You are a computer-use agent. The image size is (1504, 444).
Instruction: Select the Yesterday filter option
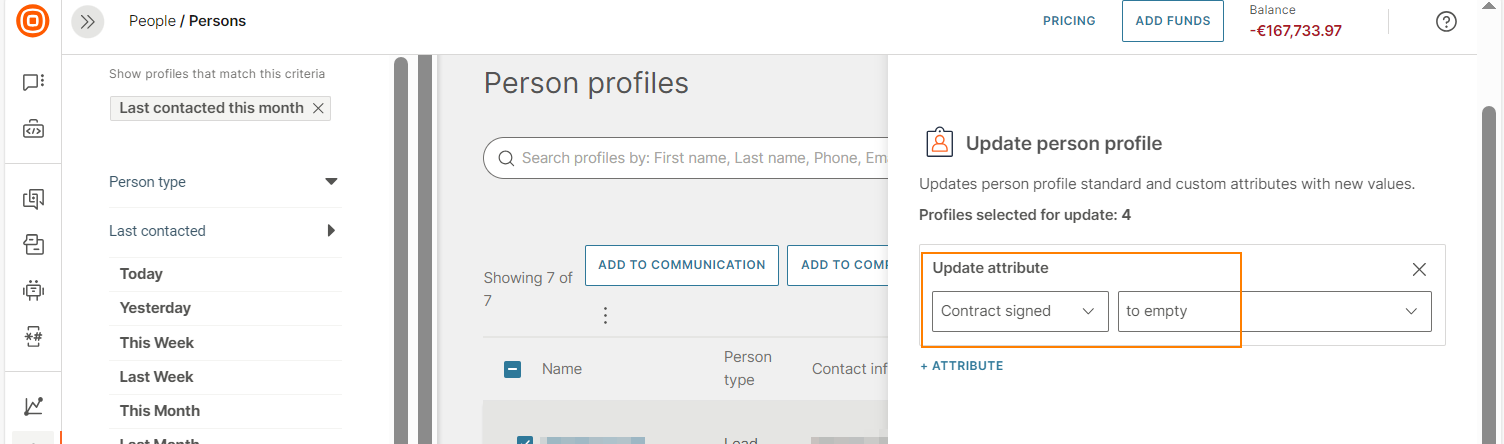pos(155,308)
